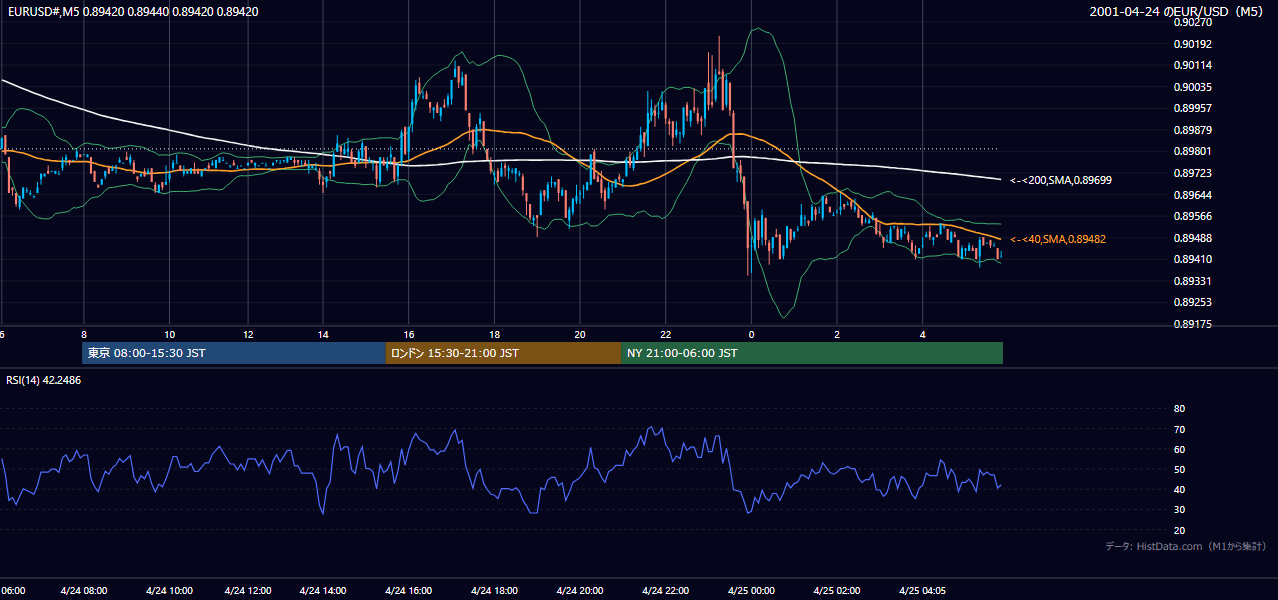Click the 2001-04-24 EUR/USD (M5) title
The image size is (1278, 600).
1174,12
